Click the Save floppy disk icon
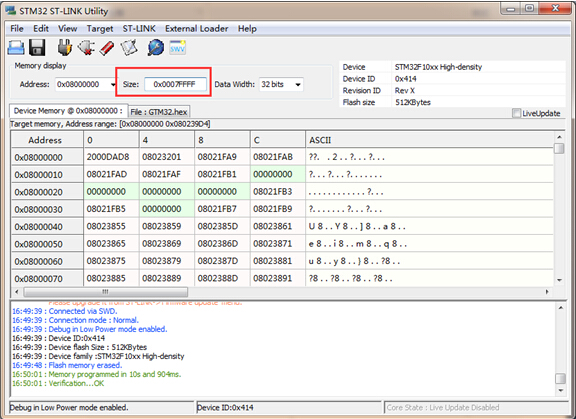Viewport: 576px width, 419px height. (37, 48)
